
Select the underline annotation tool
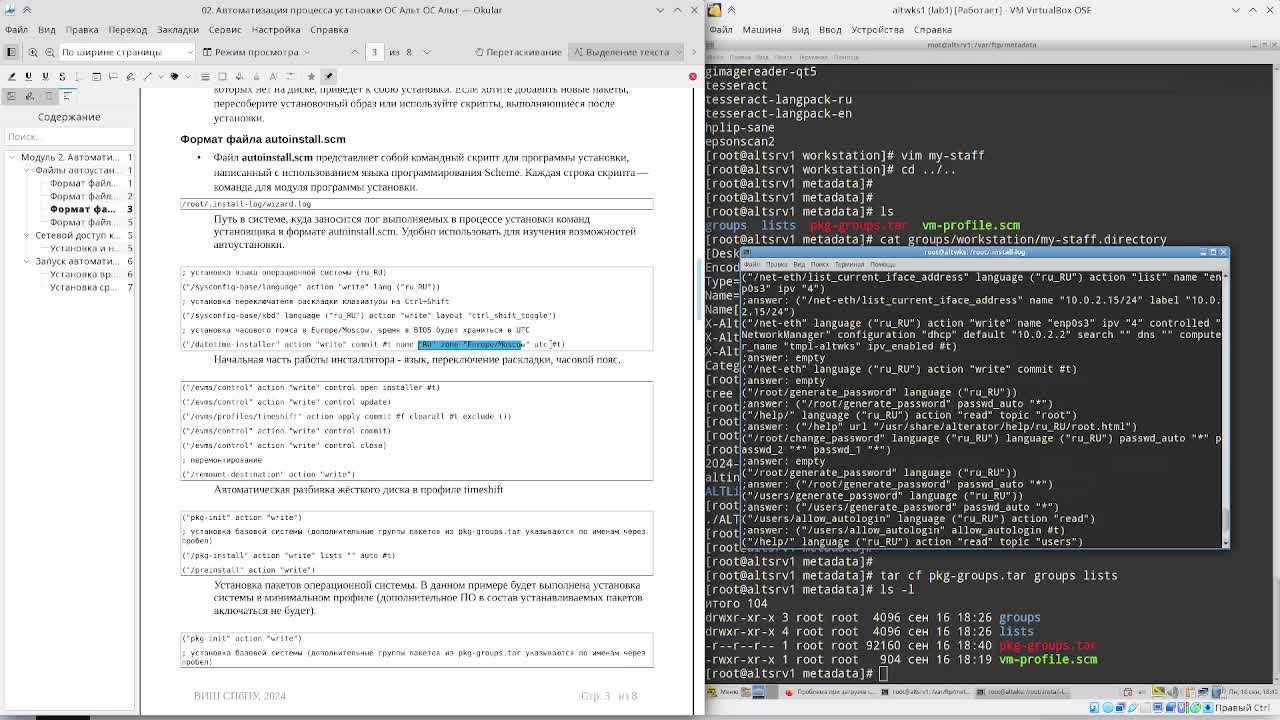coord(28,76)
